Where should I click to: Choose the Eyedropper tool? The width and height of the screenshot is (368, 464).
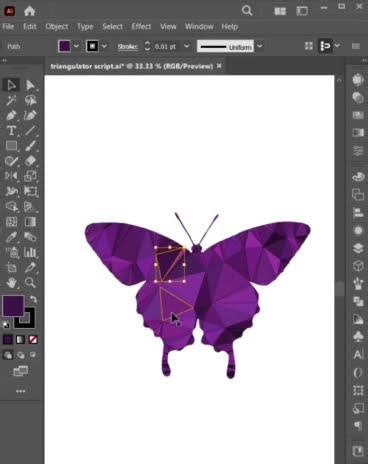click(11, 237)
